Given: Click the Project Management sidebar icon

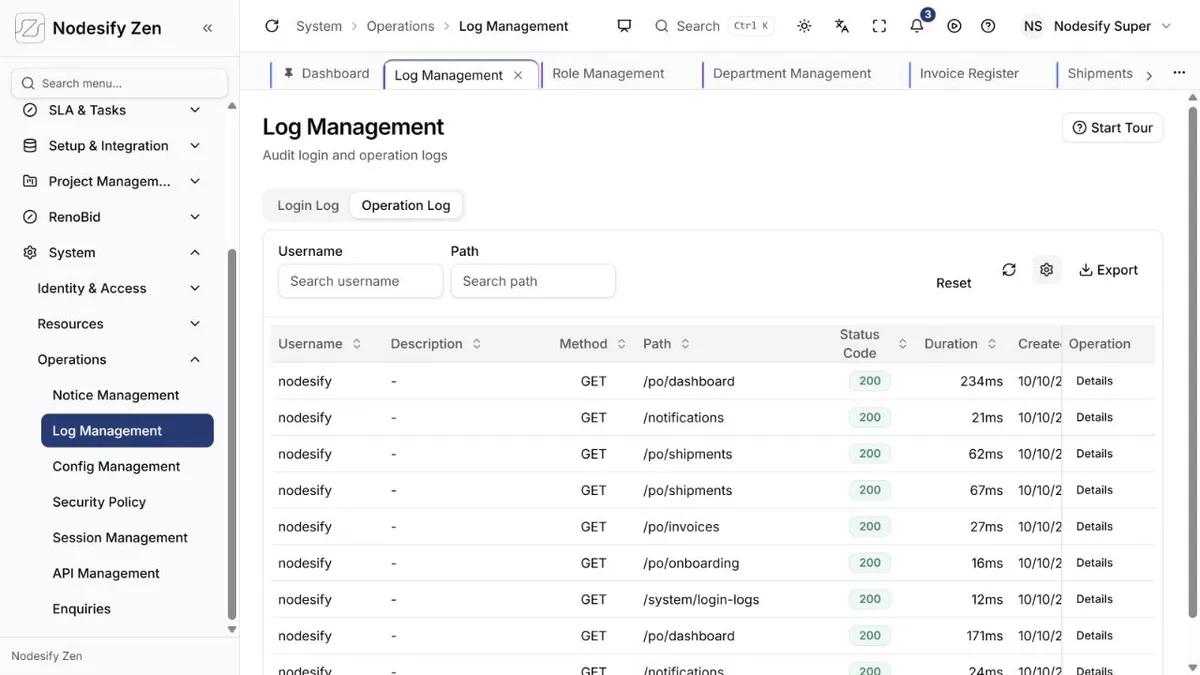Looking at the screenshot, I should [x=30, y=181].
